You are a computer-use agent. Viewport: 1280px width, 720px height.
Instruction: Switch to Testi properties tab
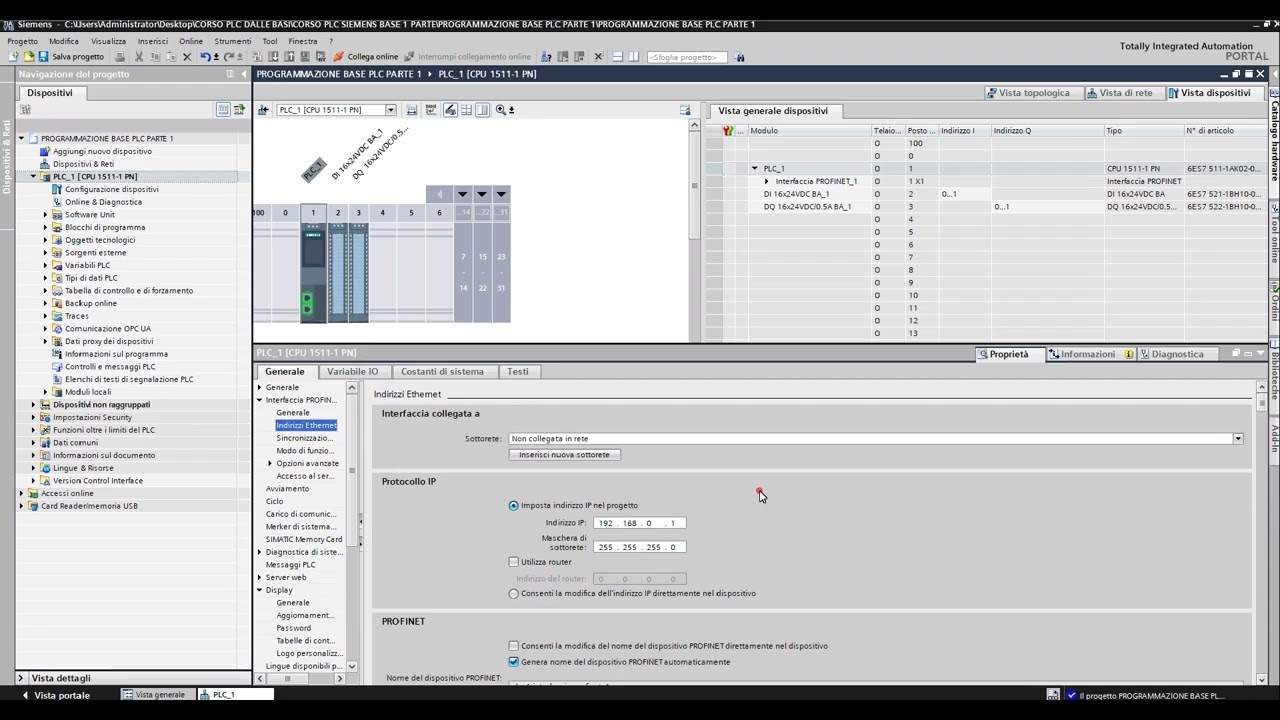click(x=517, y=372)
